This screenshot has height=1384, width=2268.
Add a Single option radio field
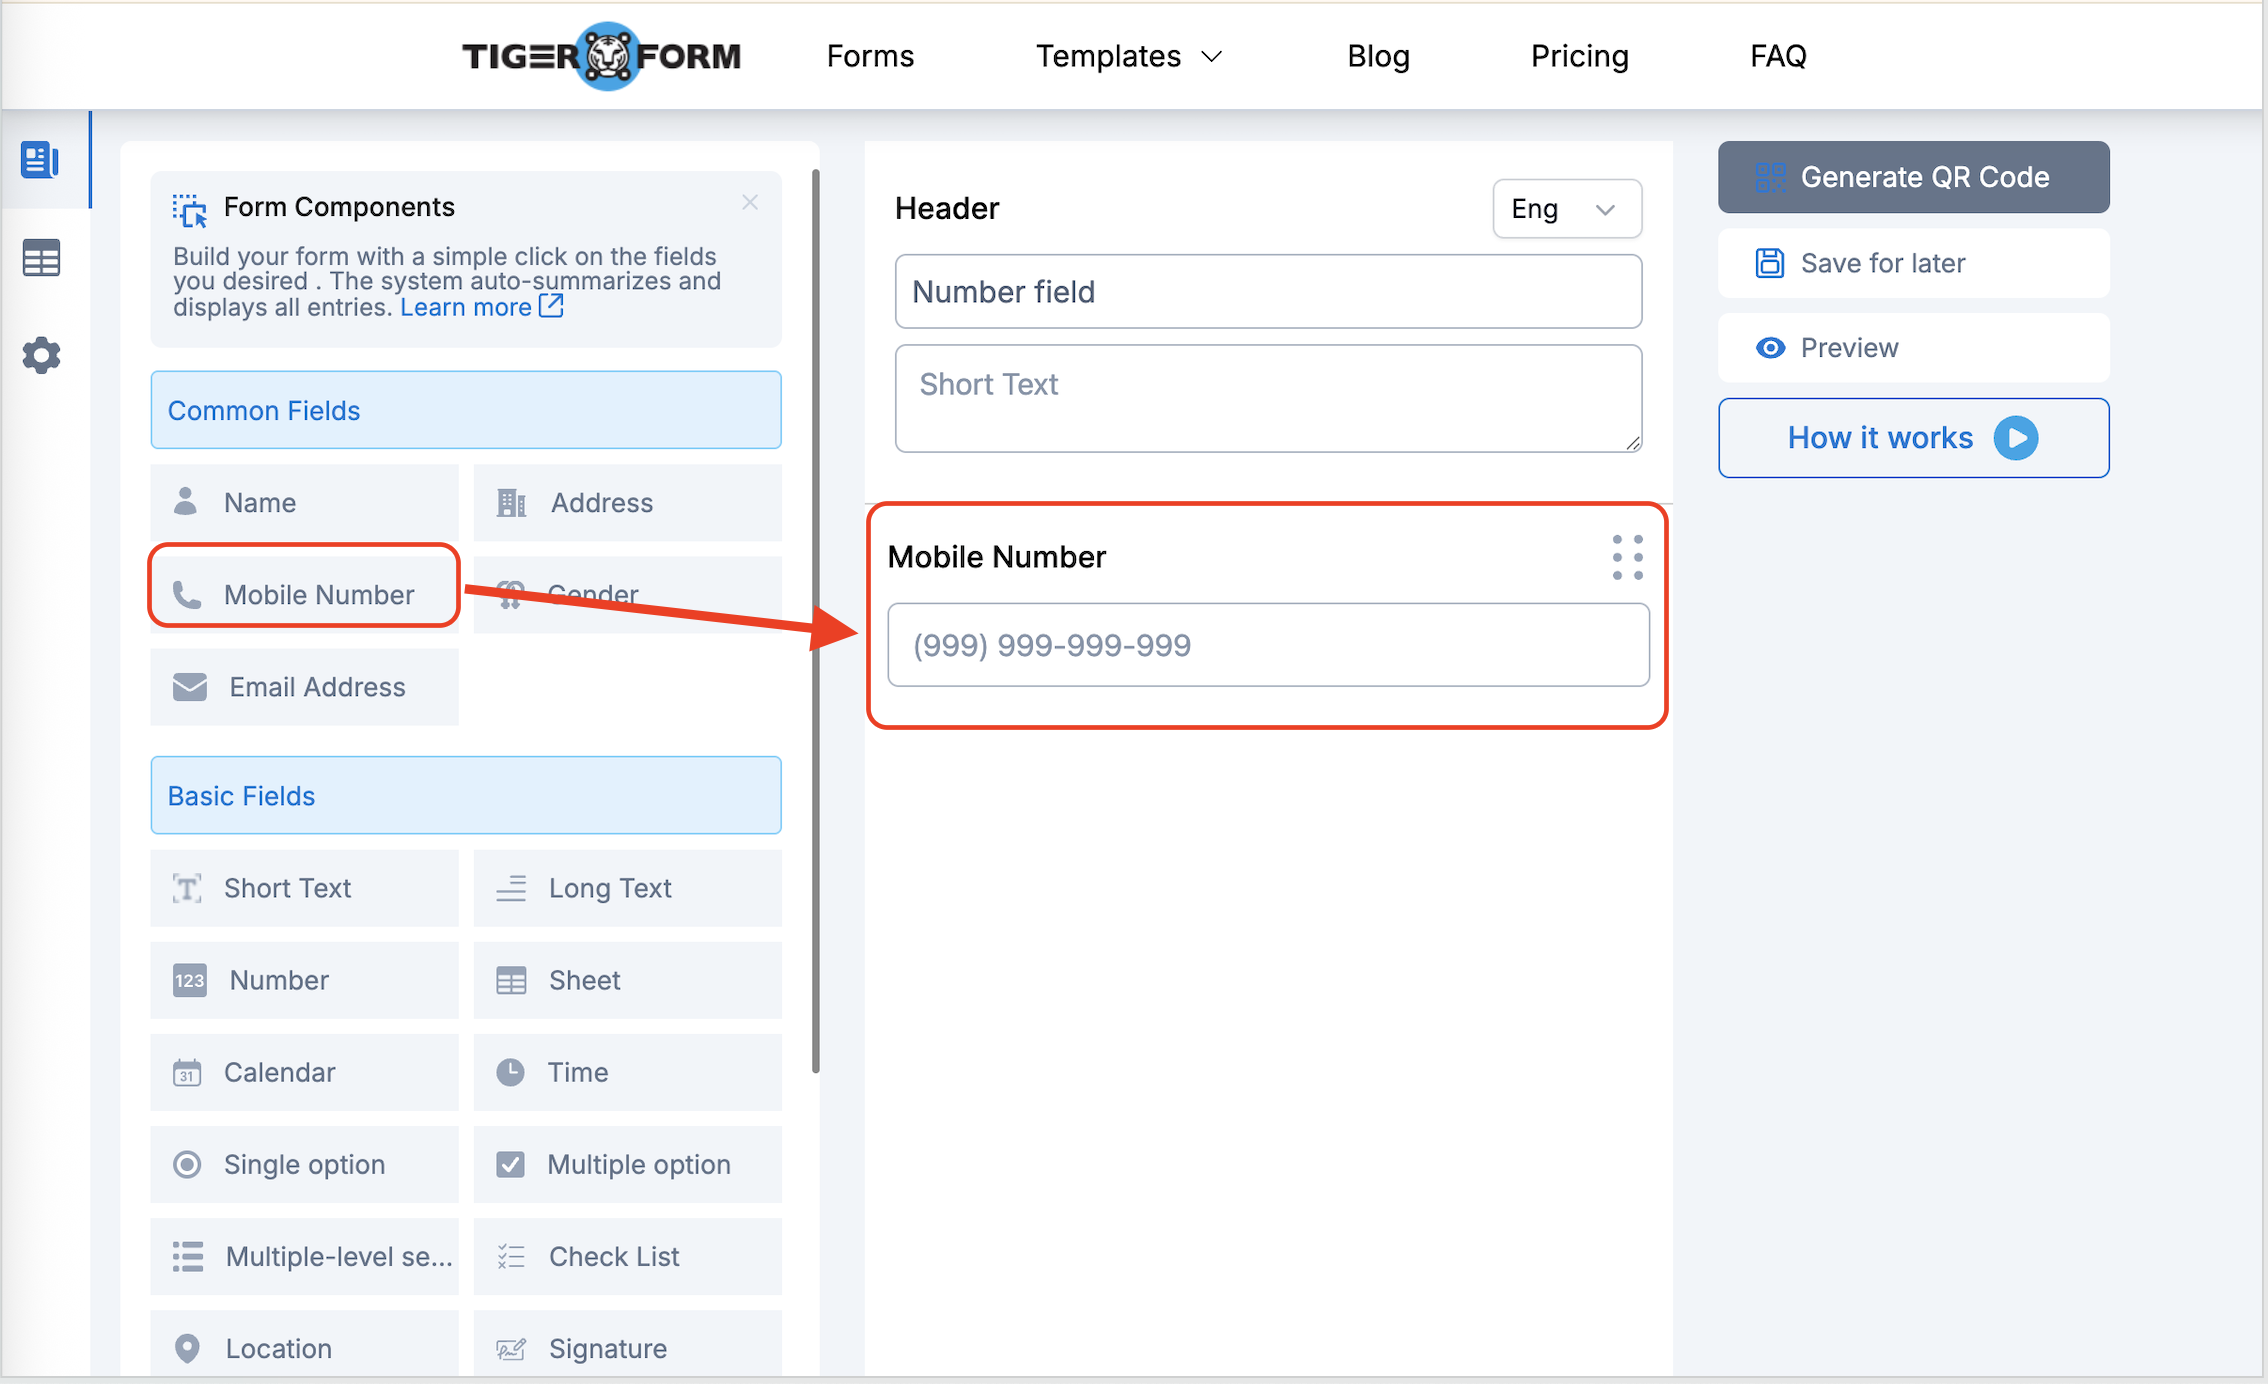304,1164
